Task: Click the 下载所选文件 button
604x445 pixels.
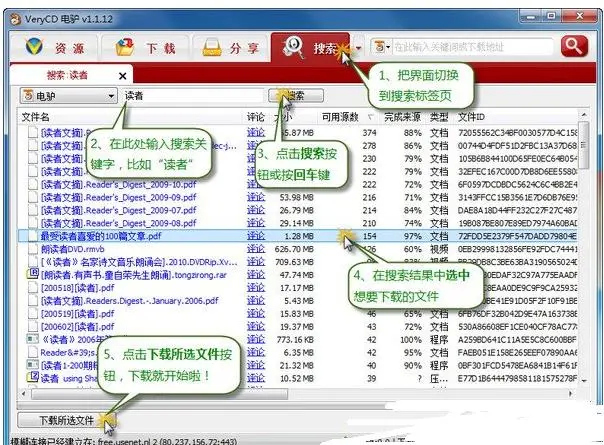Action: pos(66,420)
